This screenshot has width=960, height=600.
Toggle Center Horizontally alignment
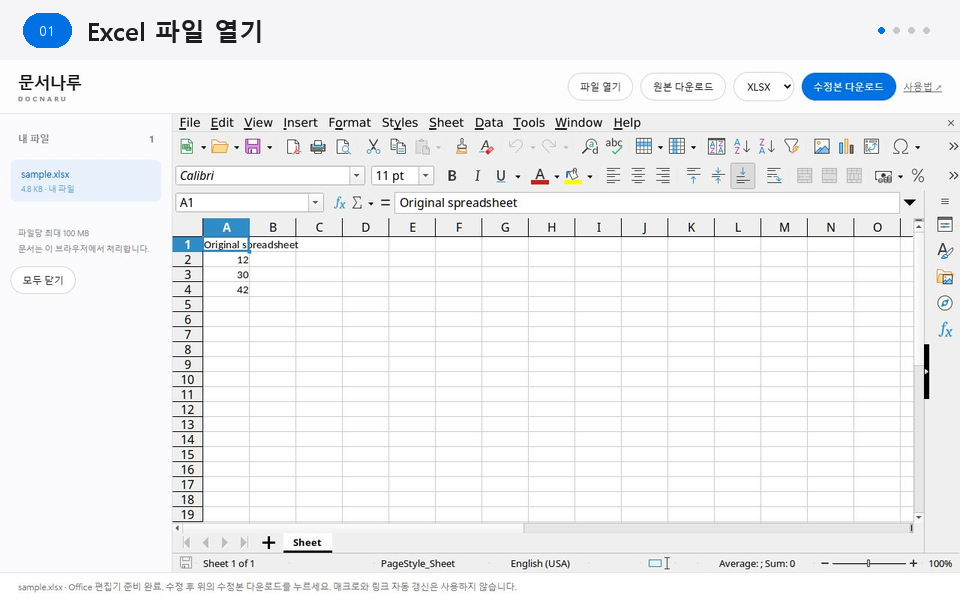[638, 176]
